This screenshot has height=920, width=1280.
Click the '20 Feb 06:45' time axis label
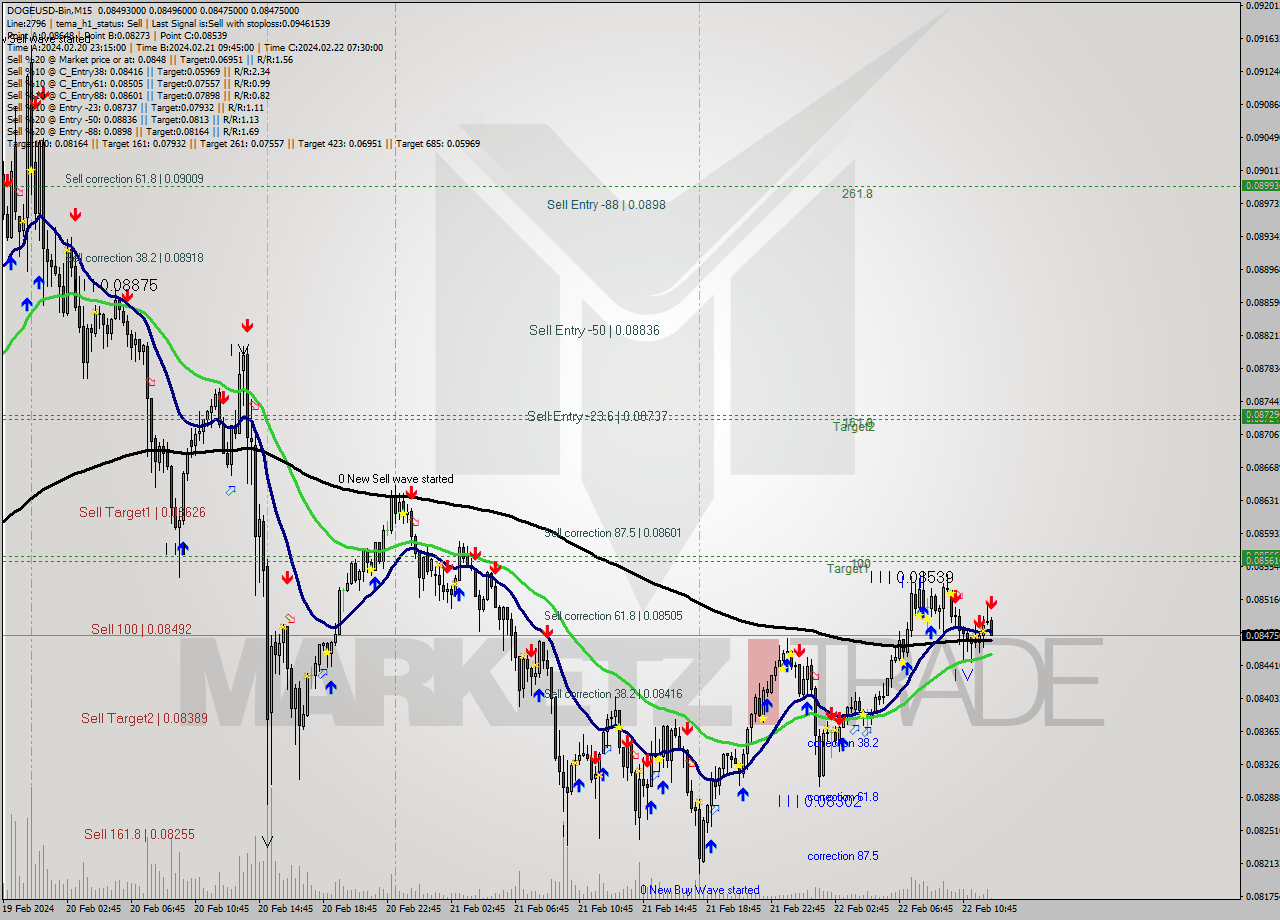point(158,909)
